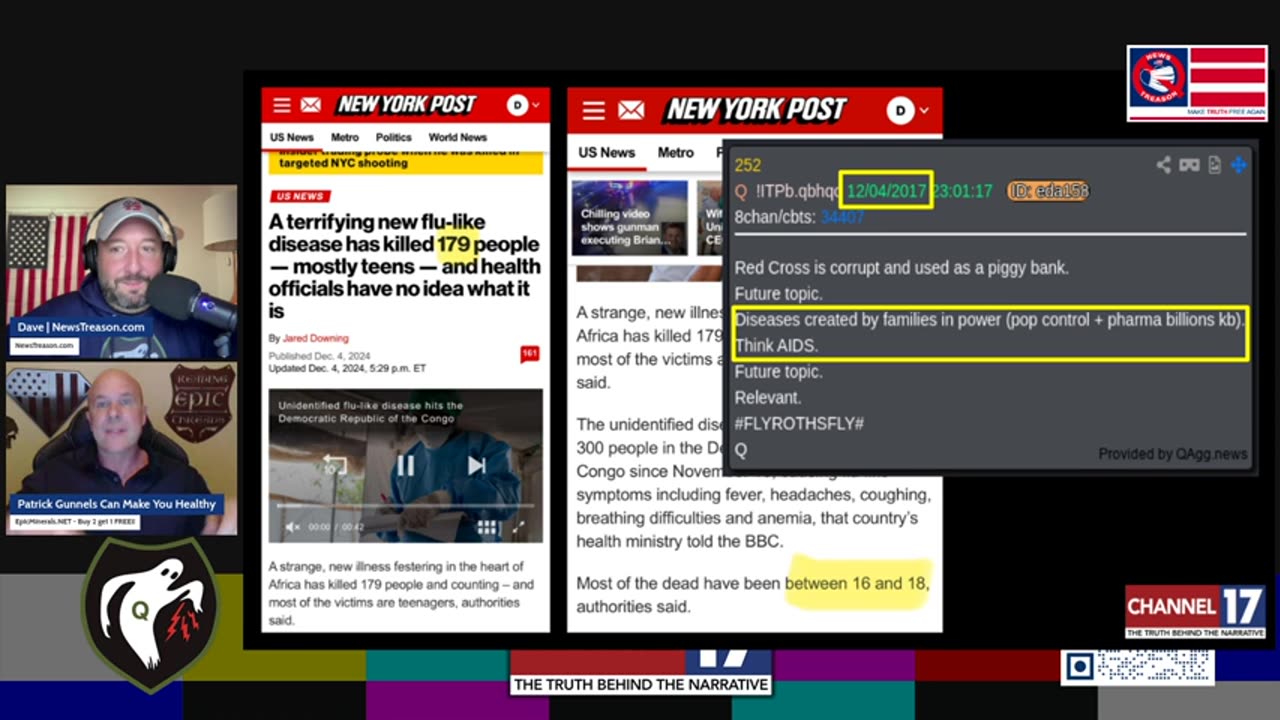Screen dimensions: 1280x720
Task: Open the red 161 comments bubble
Action: (530, 353)
